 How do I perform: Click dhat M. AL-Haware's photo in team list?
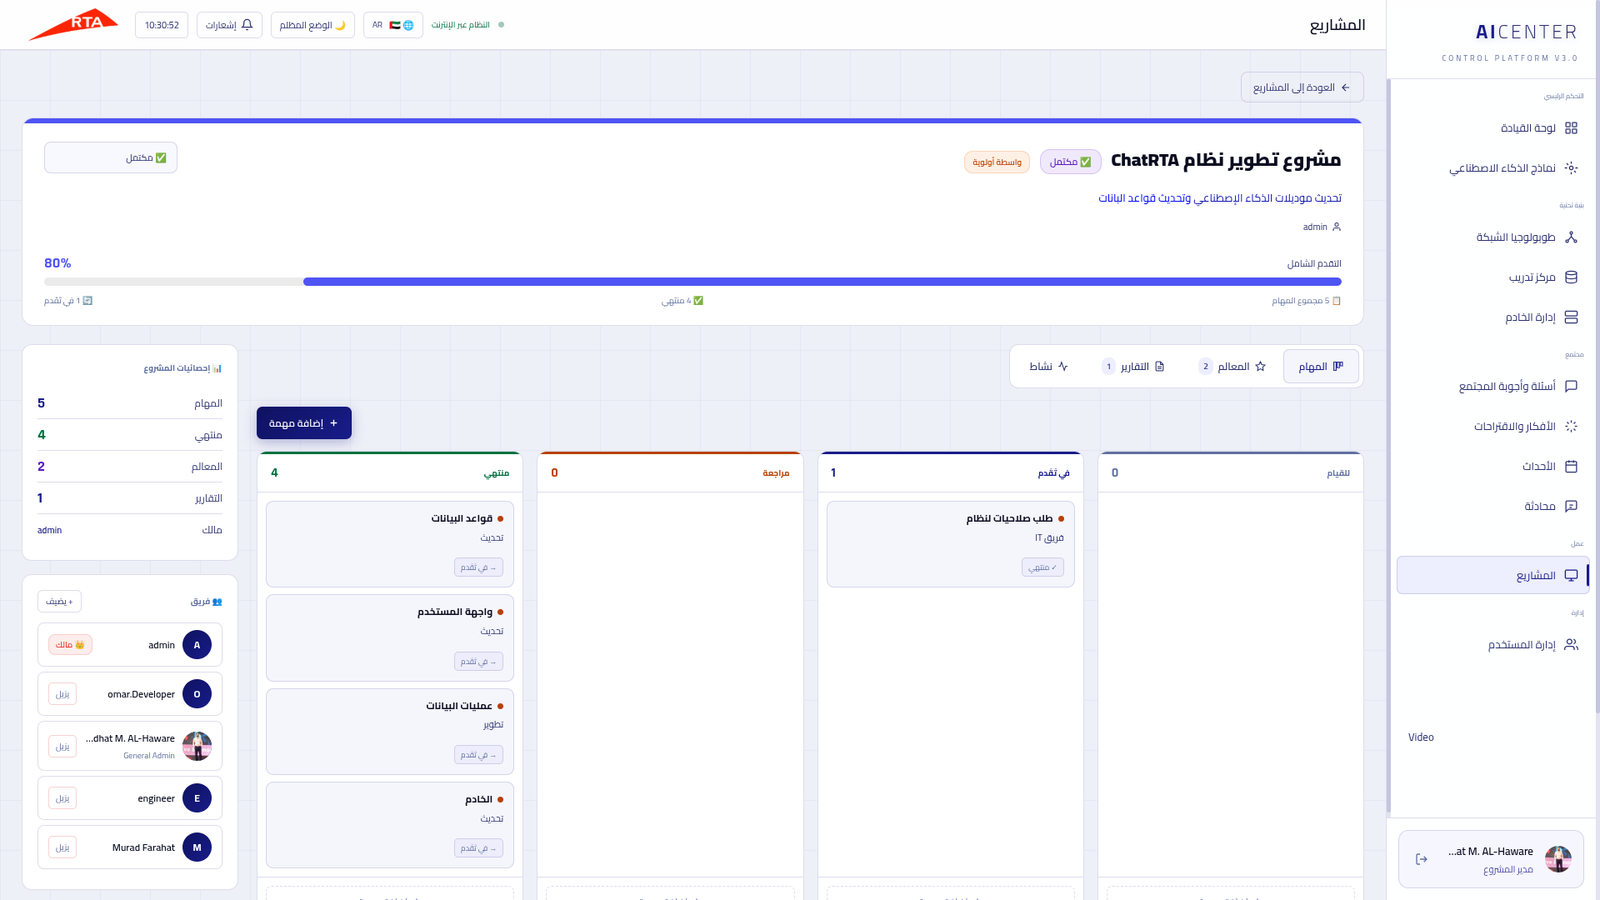click(197, 746)
